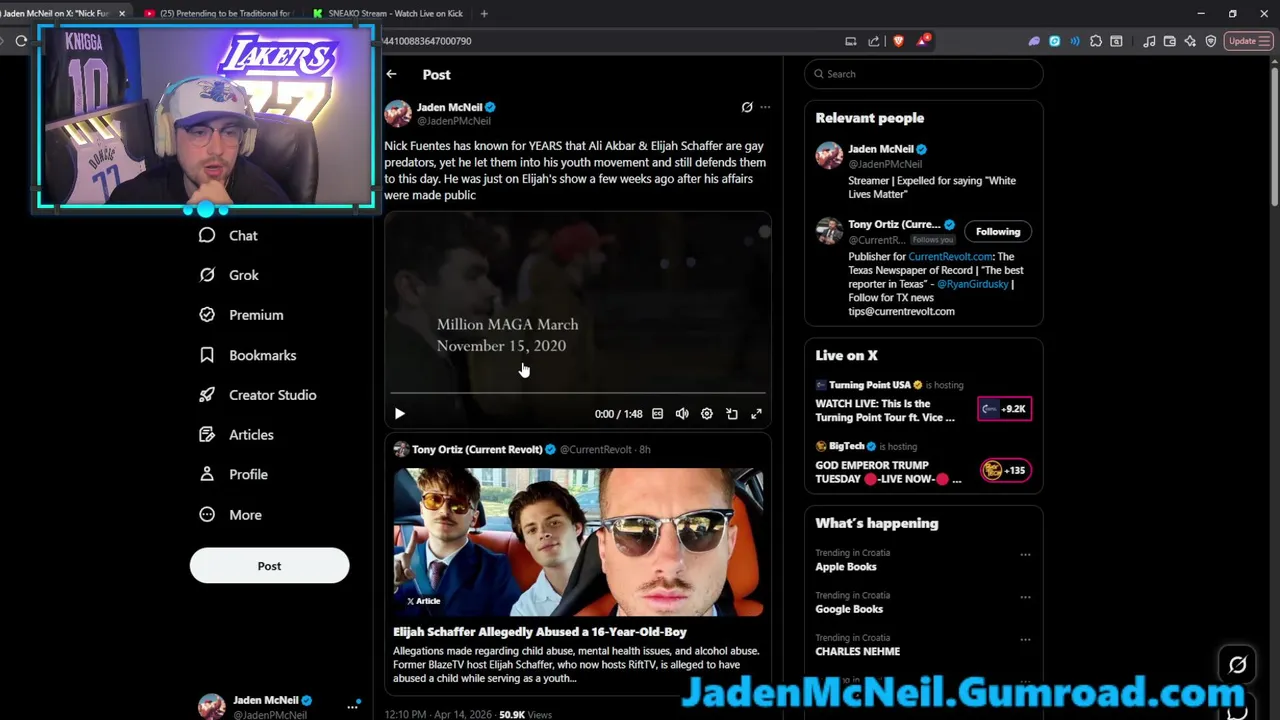Open the CHARLES NEHME trending topic
Screen dimensions: 1280x720
(x=857, y=651)
